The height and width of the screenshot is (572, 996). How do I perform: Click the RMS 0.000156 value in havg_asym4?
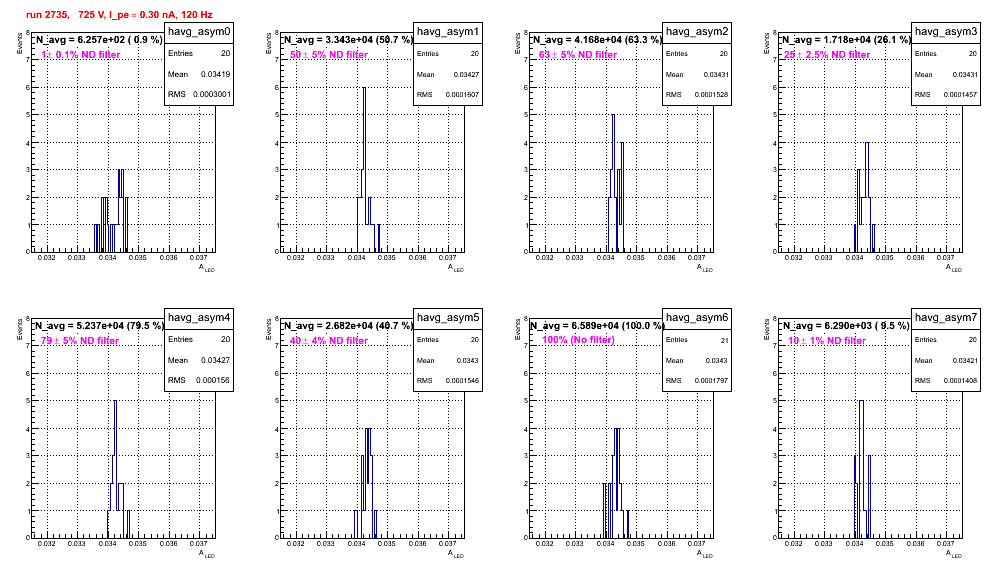213,380
